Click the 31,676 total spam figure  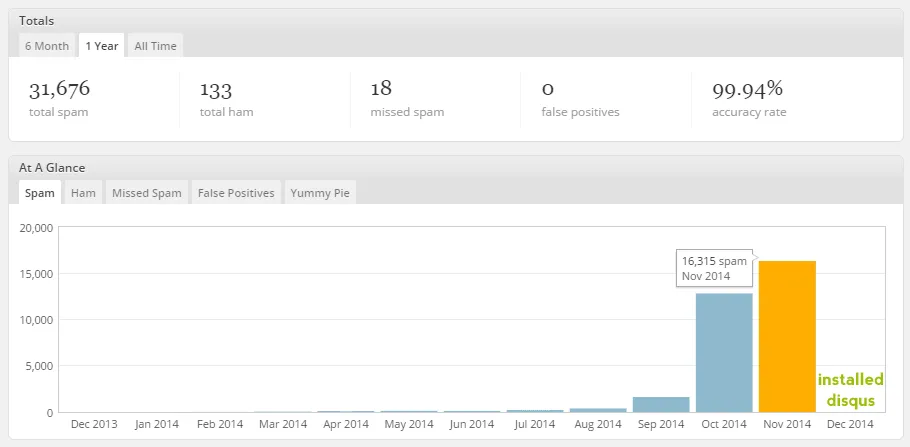(60, 89)
